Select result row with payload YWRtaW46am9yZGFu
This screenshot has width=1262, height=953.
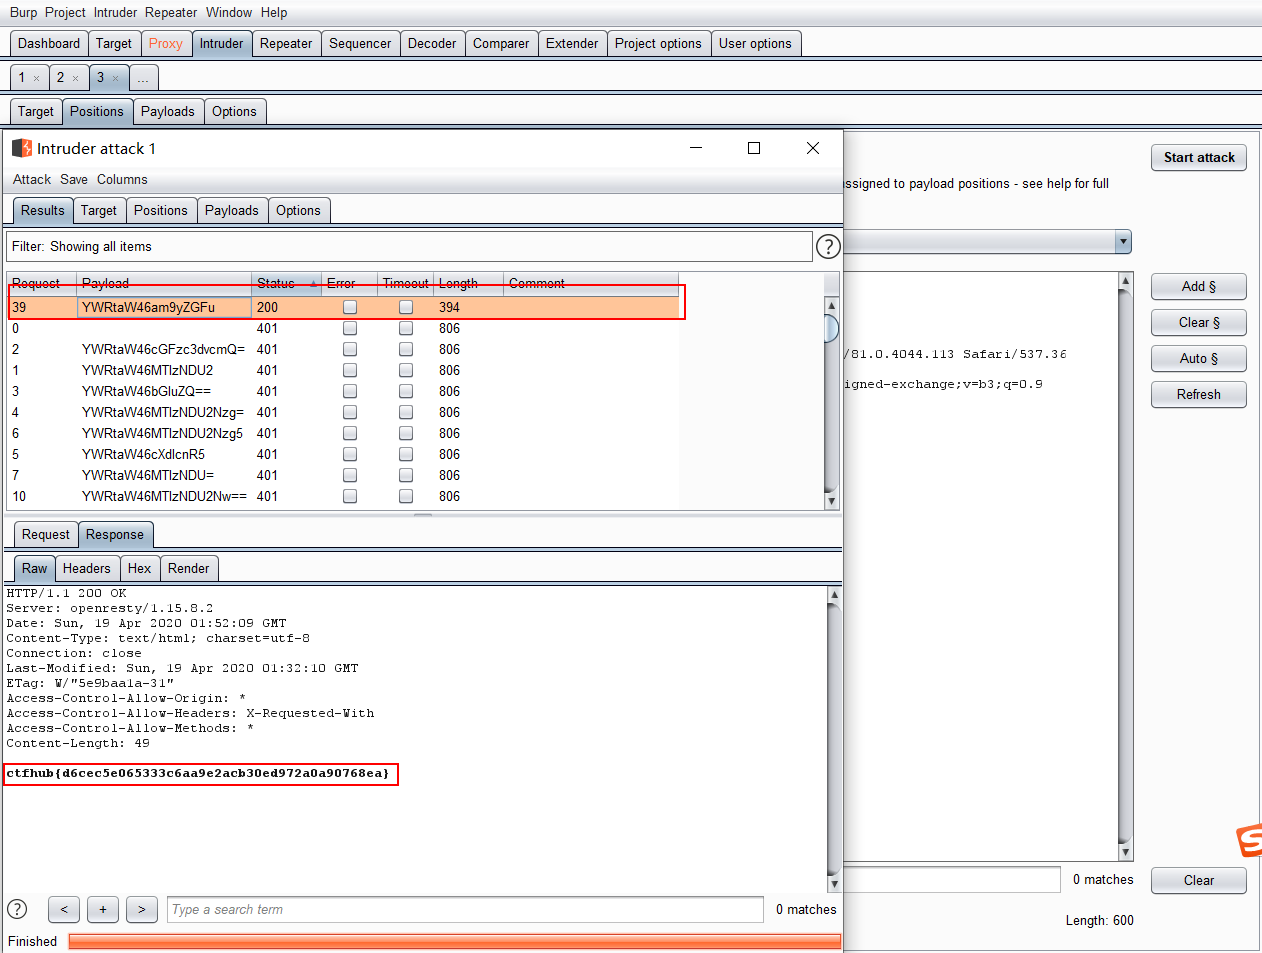[345, 307]
